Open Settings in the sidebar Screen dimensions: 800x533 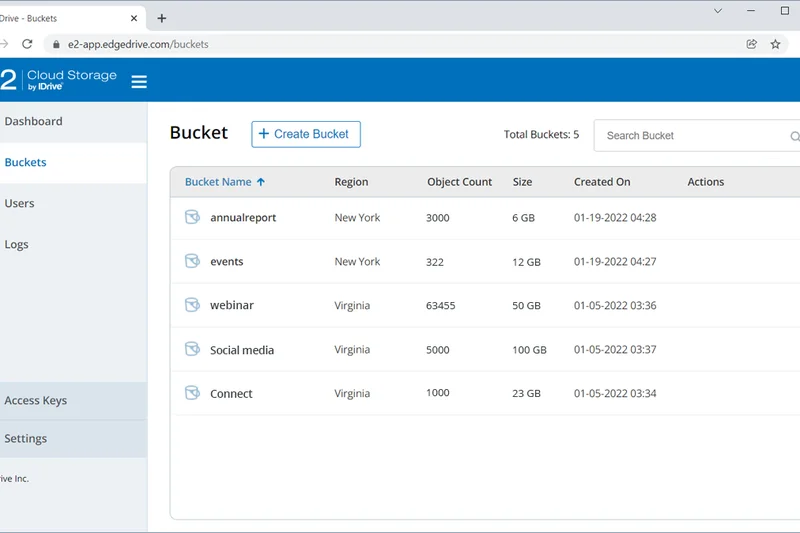(26, 438)
